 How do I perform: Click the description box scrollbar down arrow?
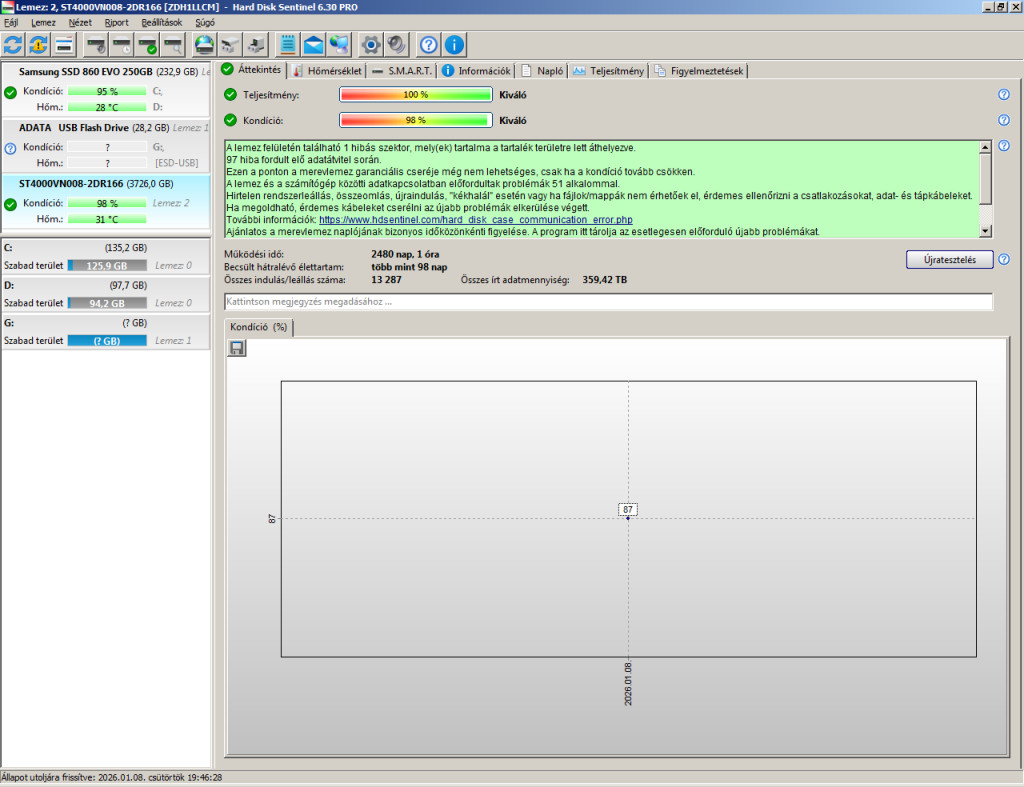click(985, 231)
